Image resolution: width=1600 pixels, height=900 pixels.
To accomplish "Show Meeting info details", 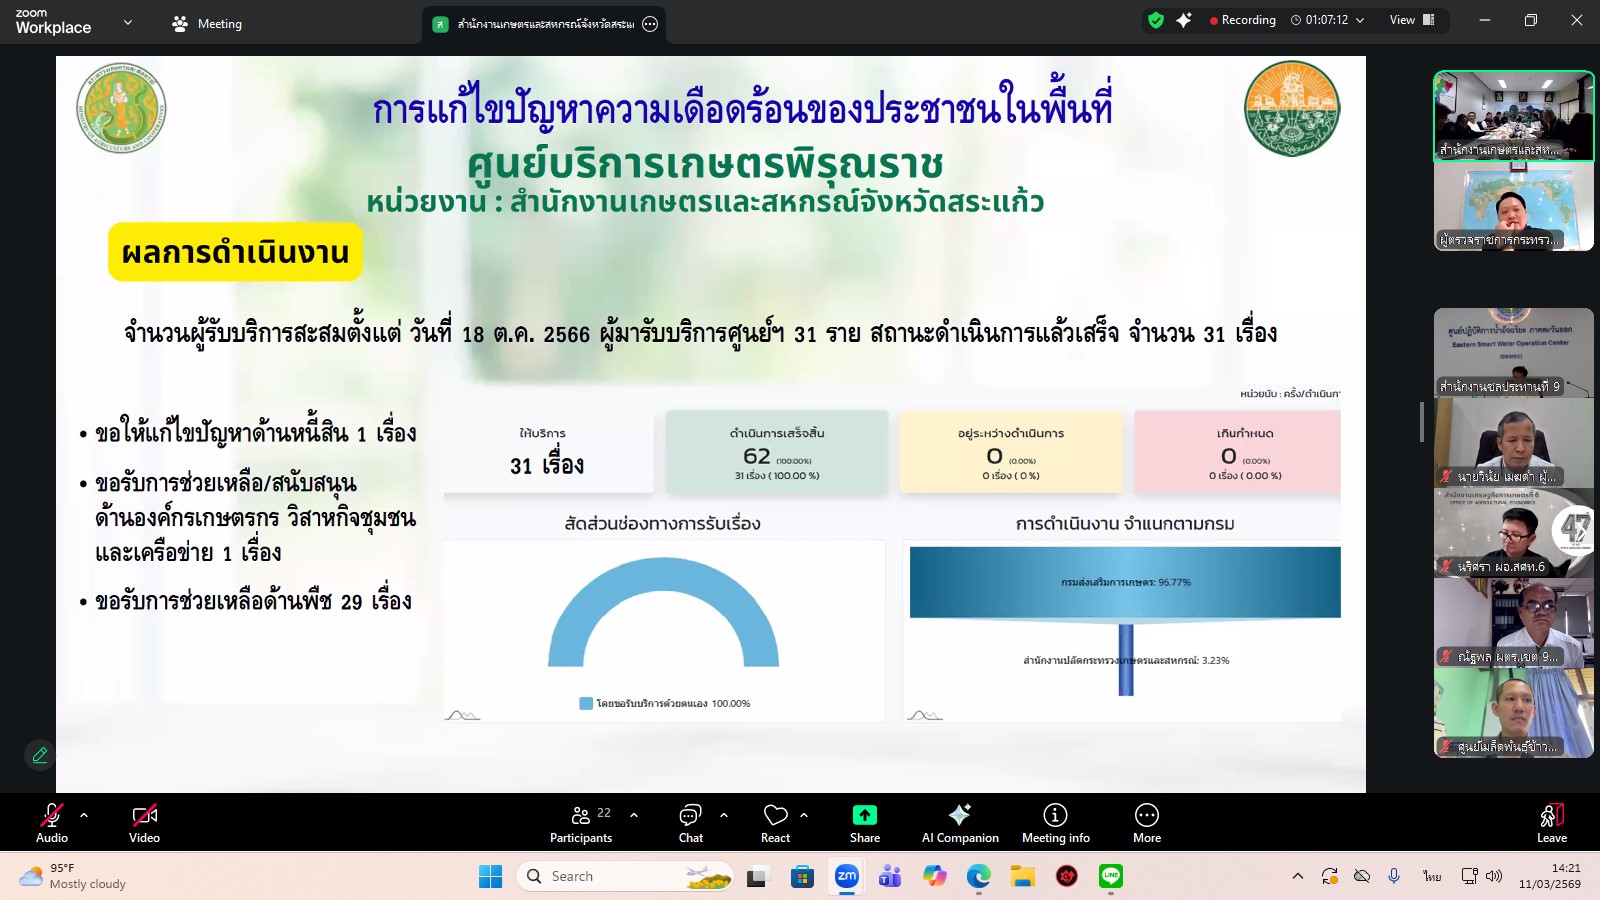I will pyautogui.click(x=1053, y=822).
